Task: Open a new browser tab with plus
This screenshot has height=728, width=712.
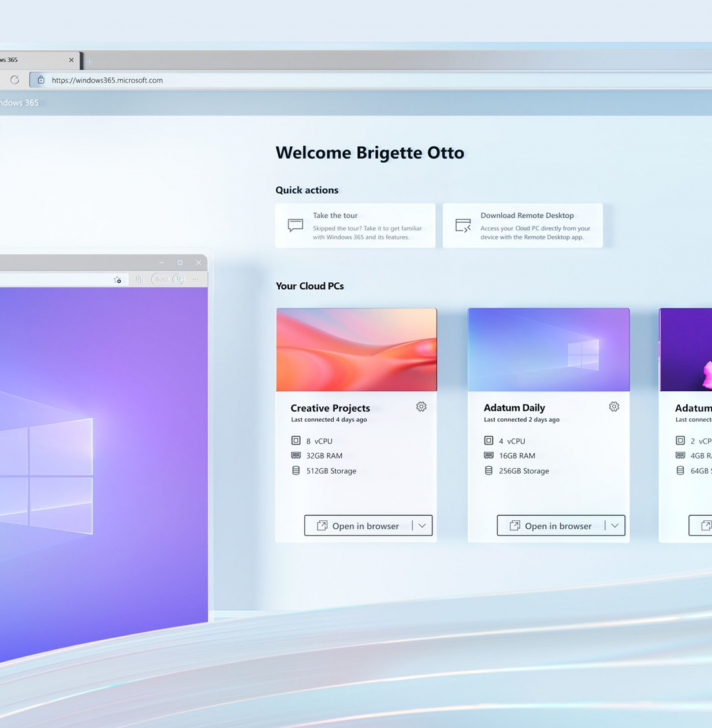Action: tap(90, 61)
